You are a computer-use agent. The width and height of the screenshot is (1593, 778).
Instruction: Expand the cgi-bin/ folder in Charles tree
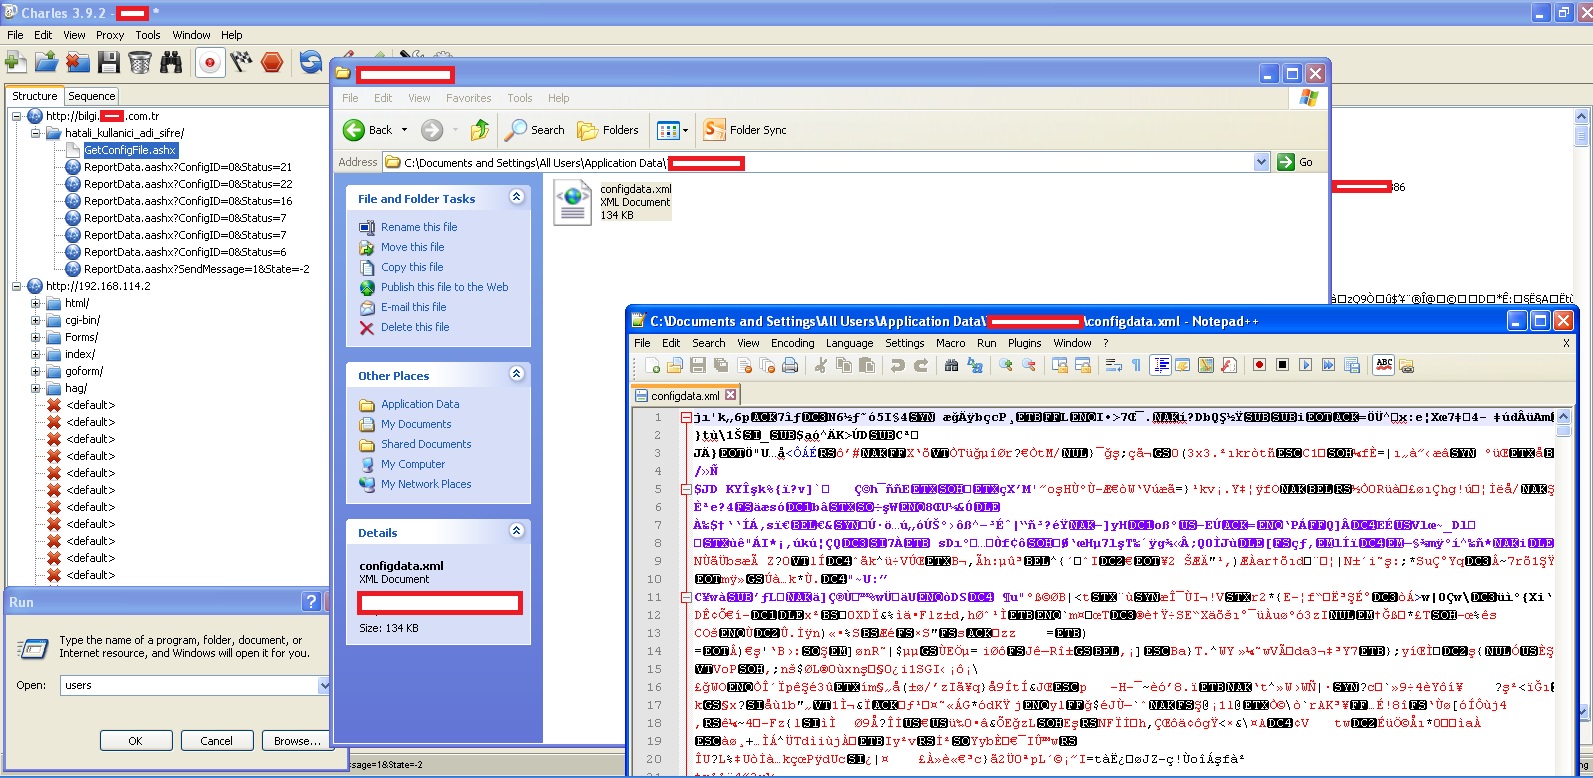coord(36,320)
